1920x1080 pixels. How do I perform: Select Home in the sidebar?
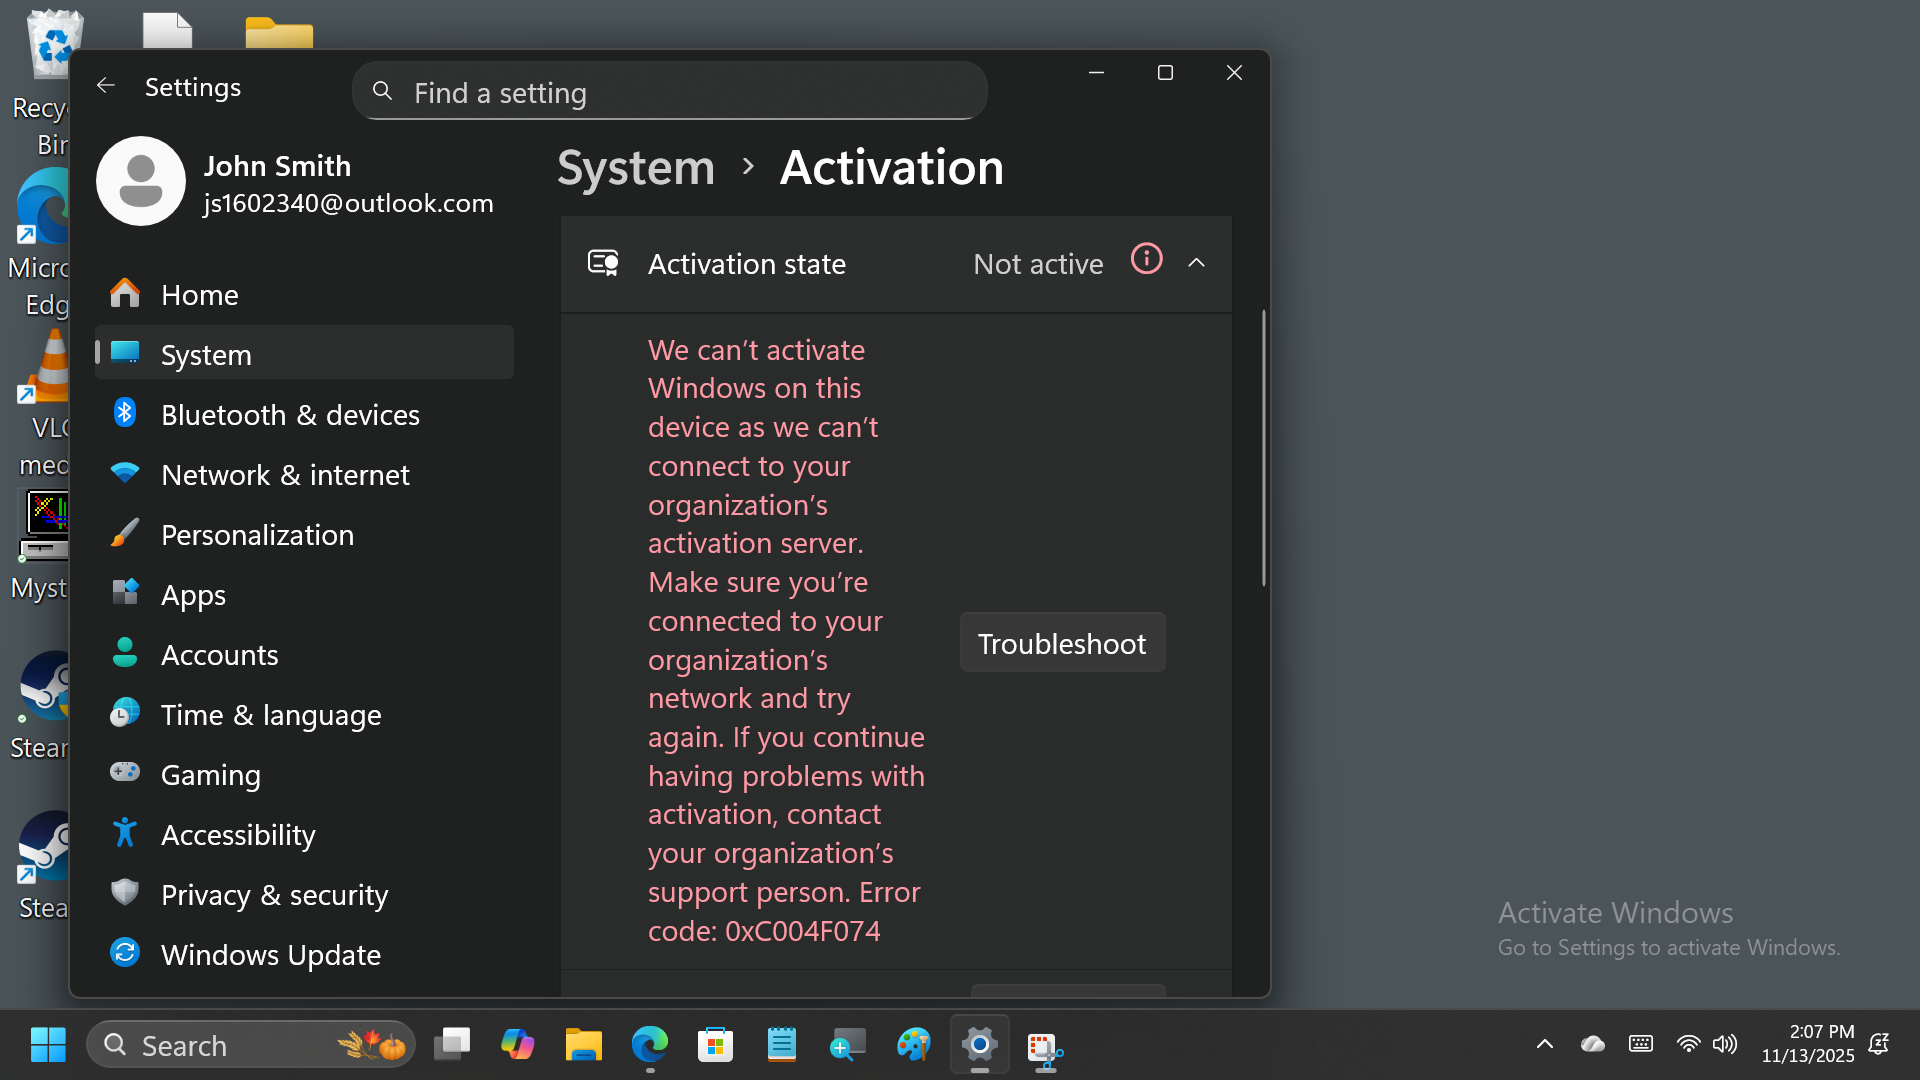click(199, 294)
